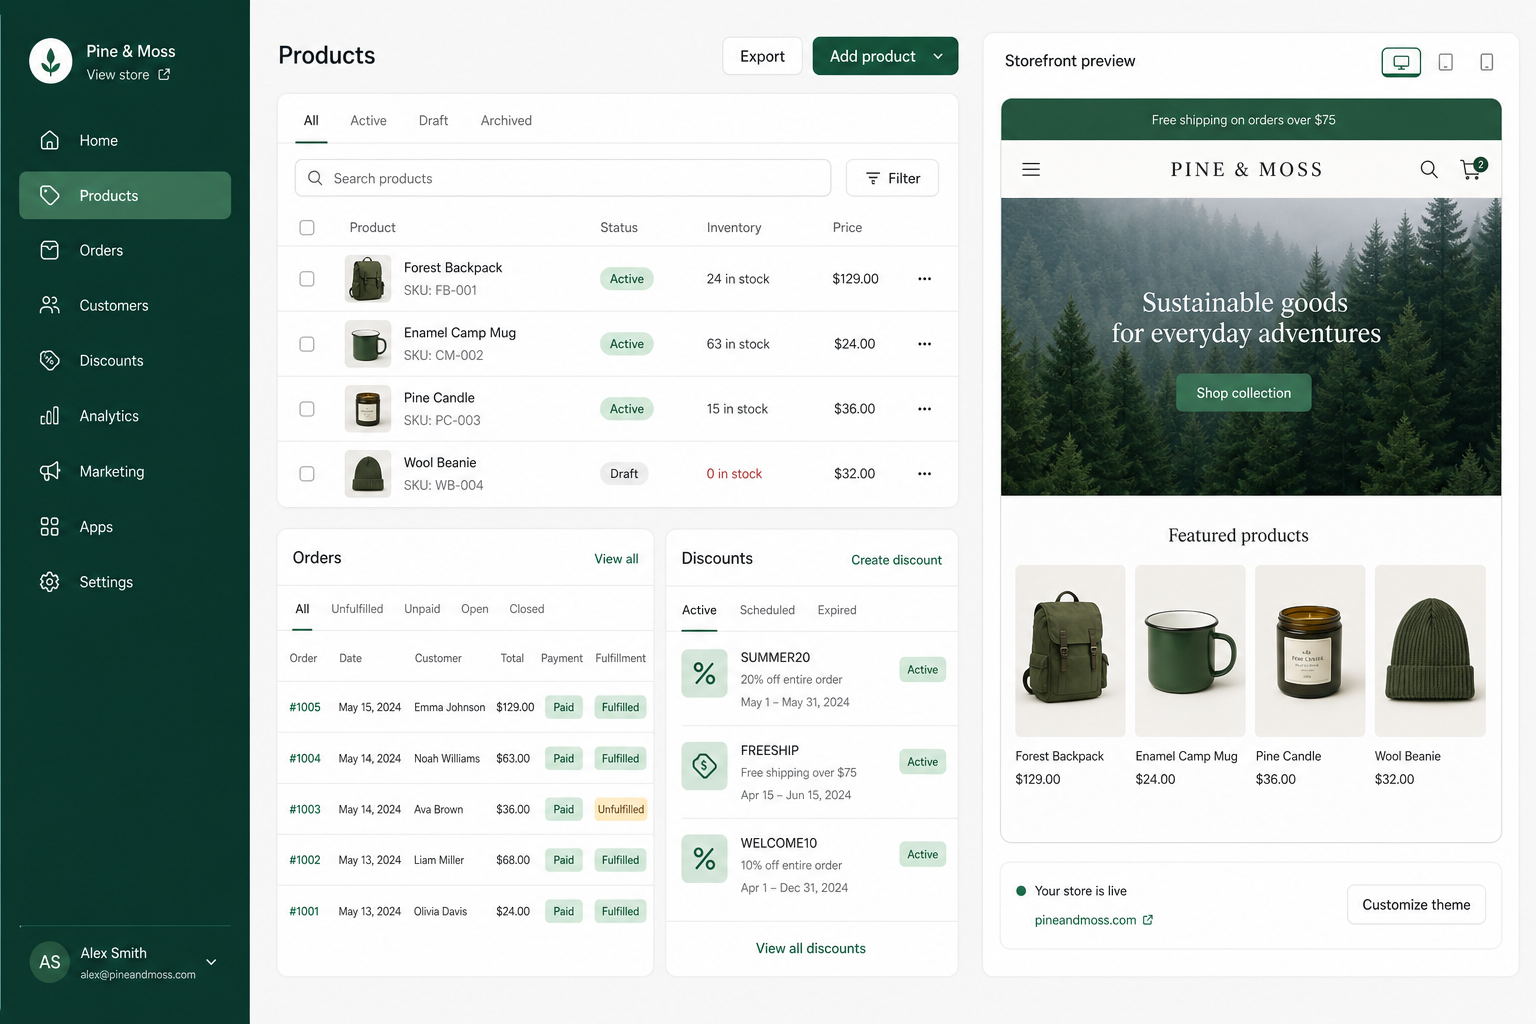Open more actions for Forest Backpack row
The width and height of the screenshot is (1536, 1024).
(x=925, y=279)
